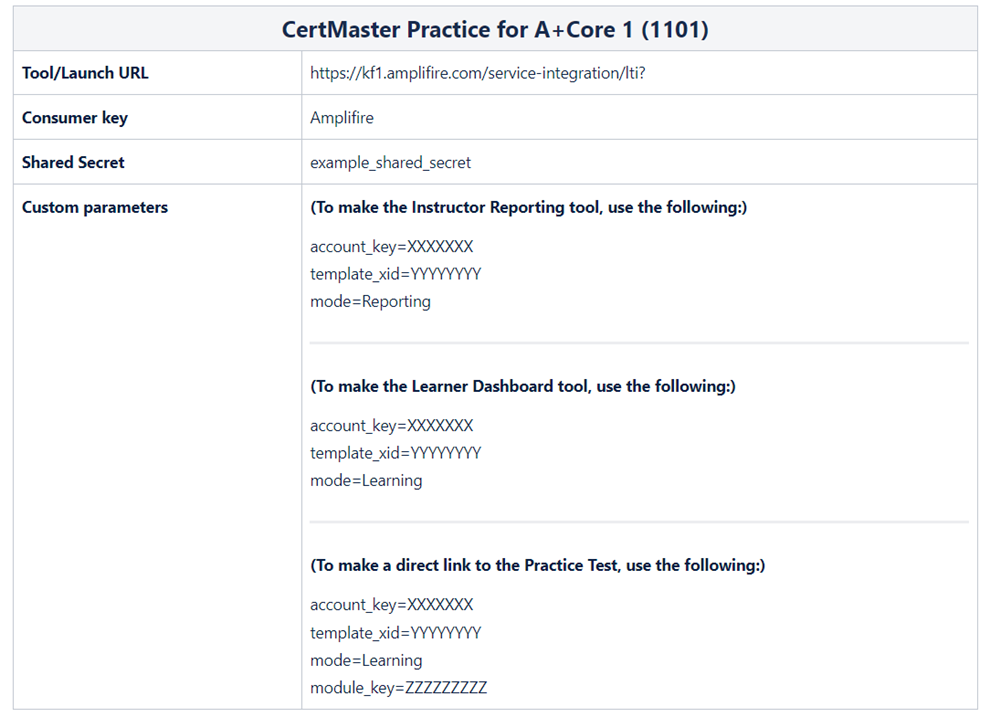
Task: Click the module_key=ZZZZZZZZZ parameter
Action: tap(398, 688)
